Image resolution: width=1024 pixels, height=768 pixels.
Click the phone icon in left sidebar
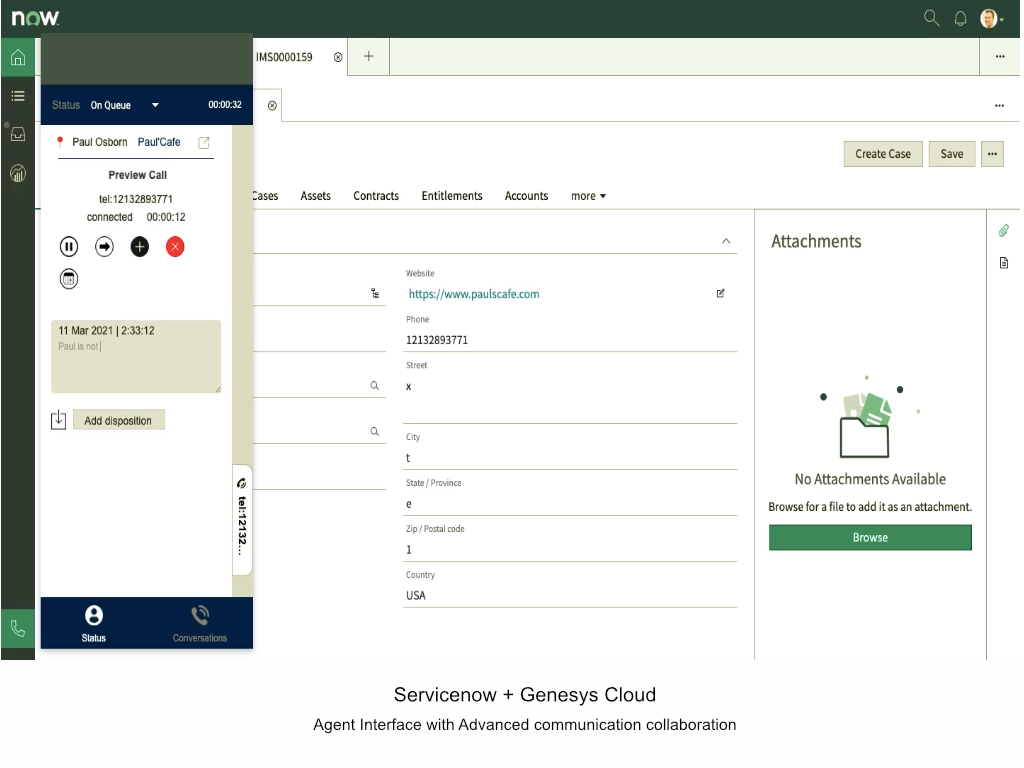pyautogui.click(x=18, y=629)
